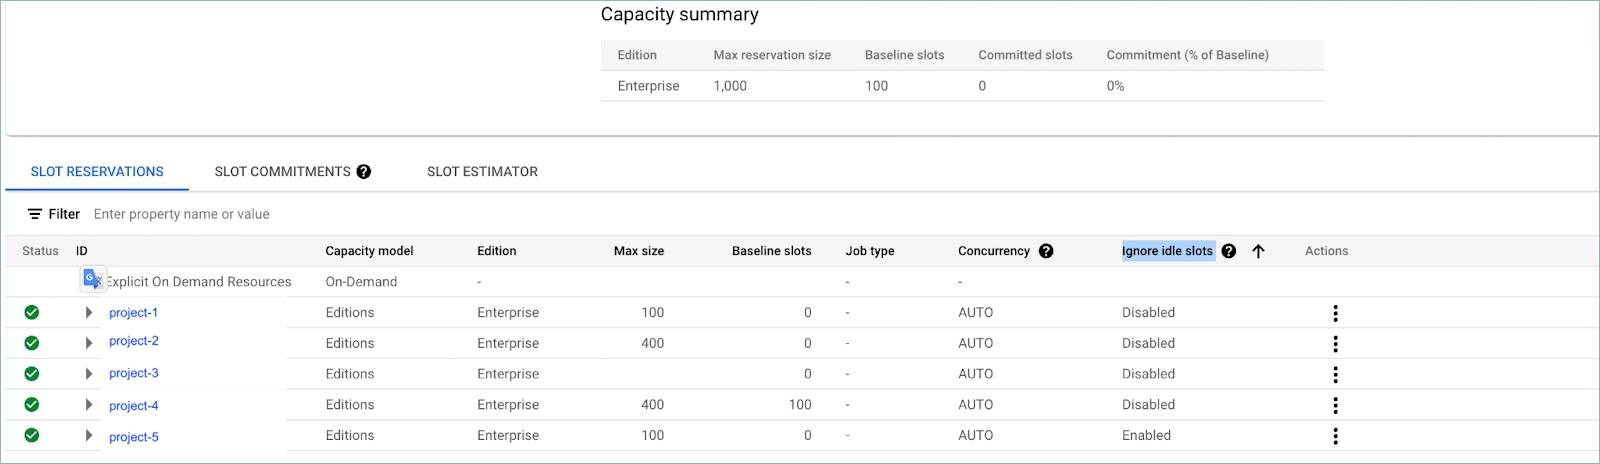
Task: Click the Filter list icon
Action: point(35,214)
